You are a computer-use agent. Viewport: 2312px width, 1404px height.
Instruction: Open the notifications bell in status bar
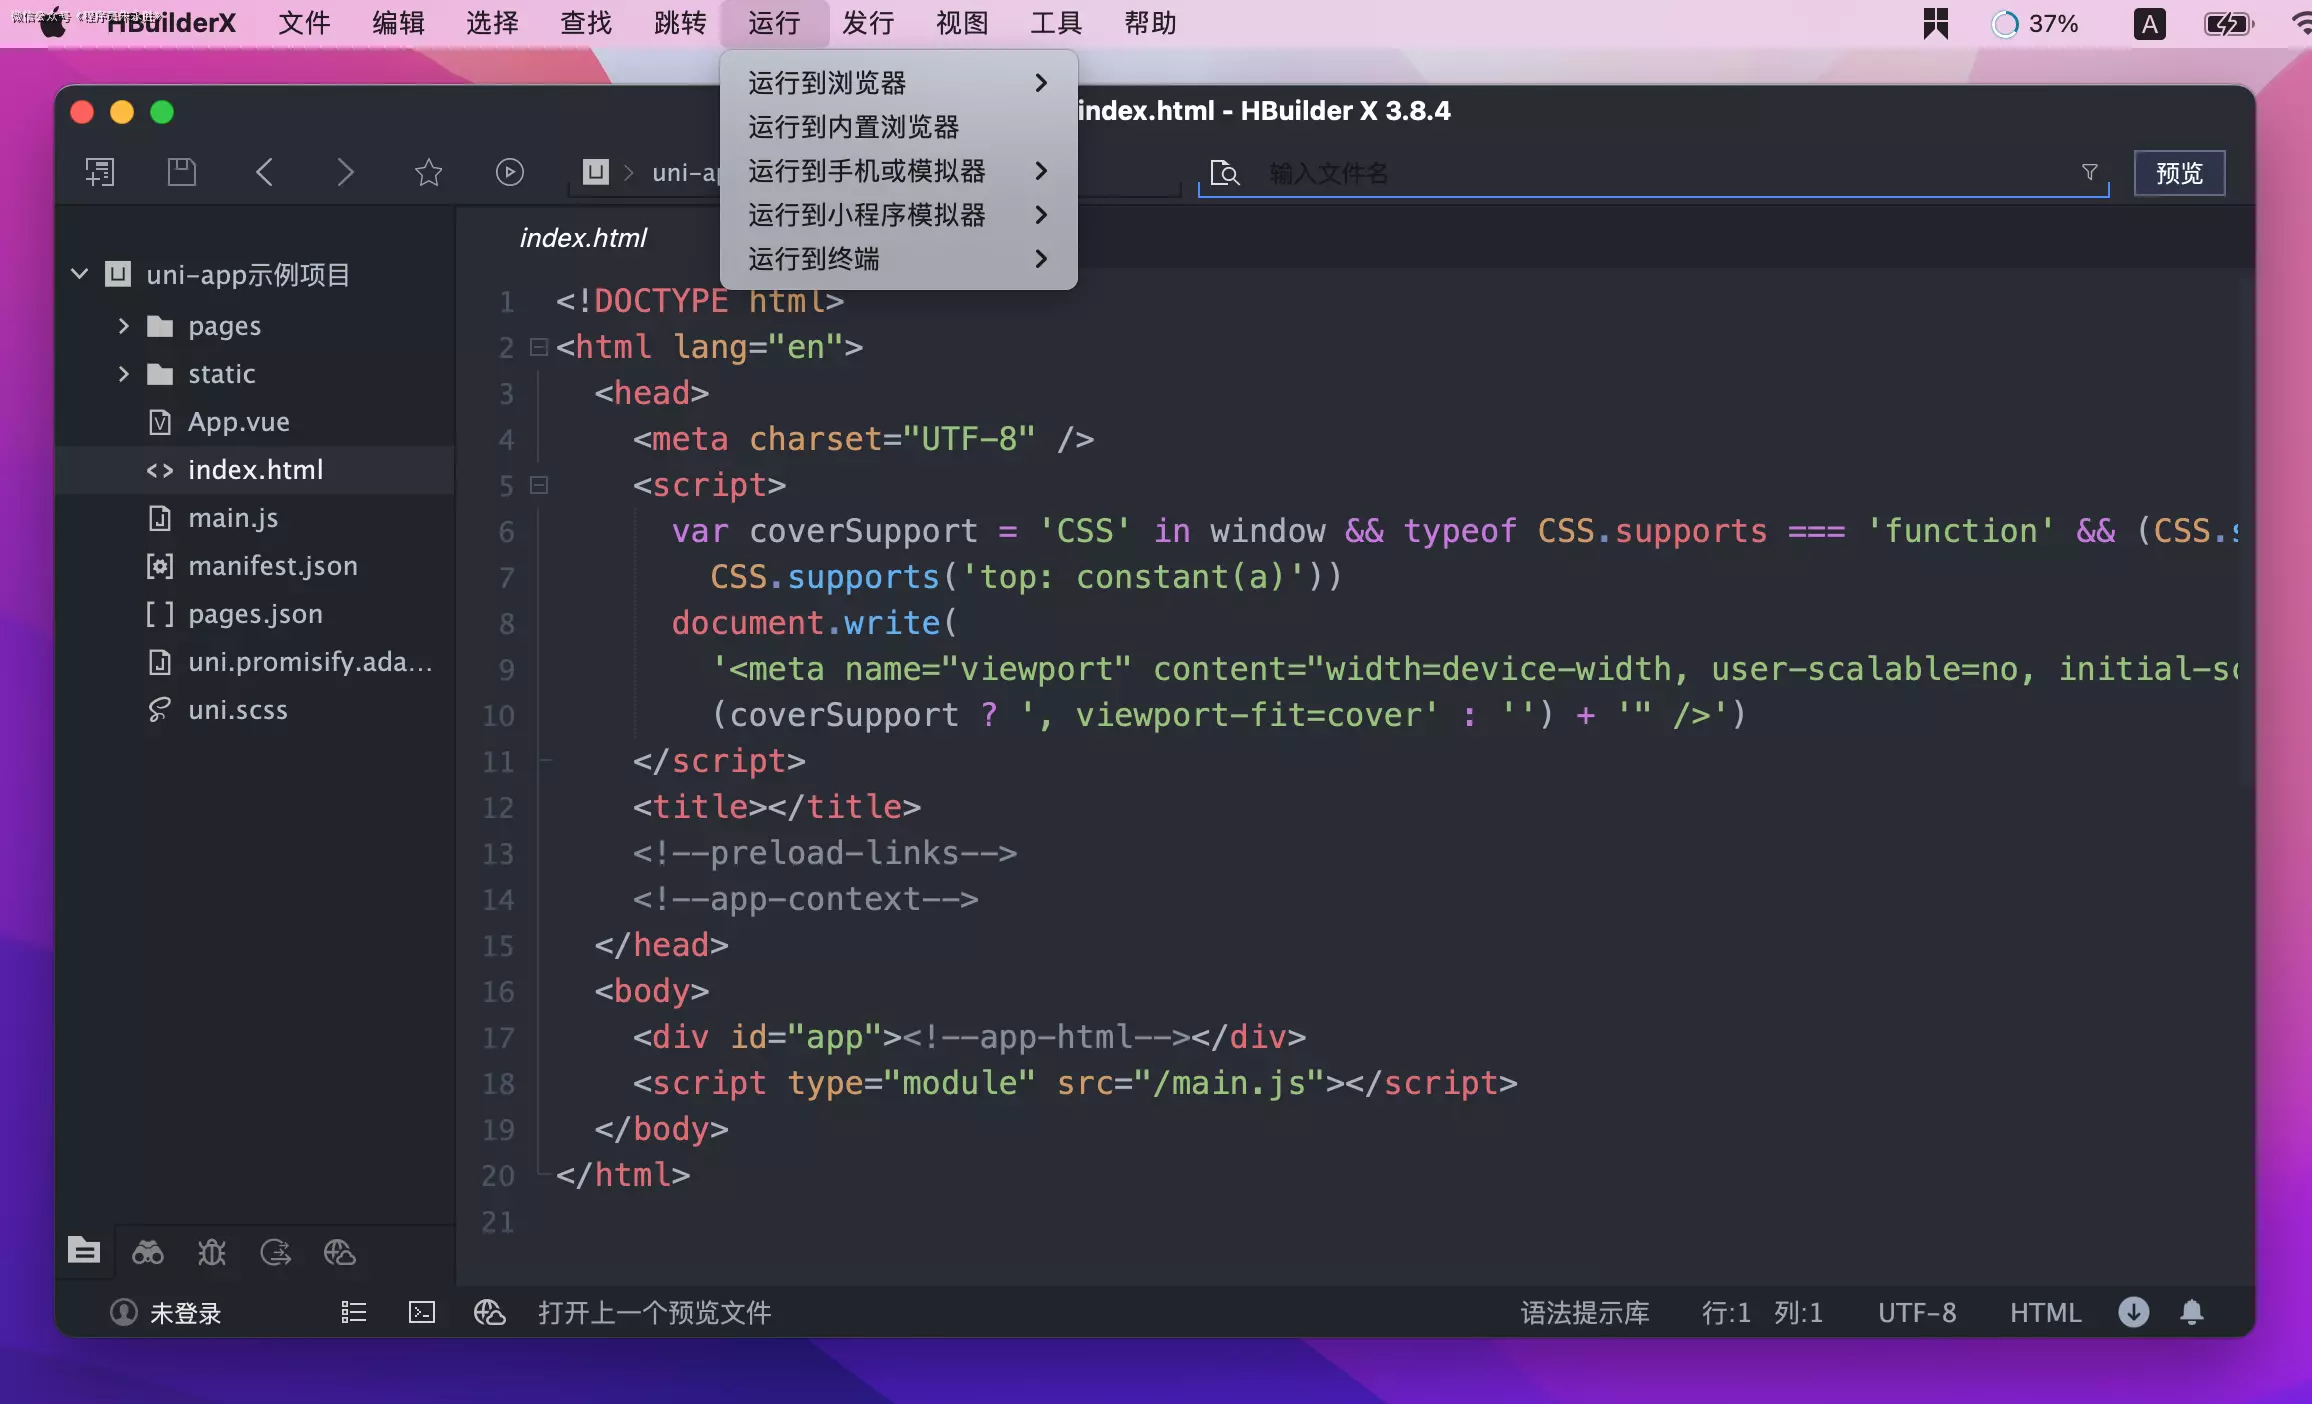coord(2192,1313)
